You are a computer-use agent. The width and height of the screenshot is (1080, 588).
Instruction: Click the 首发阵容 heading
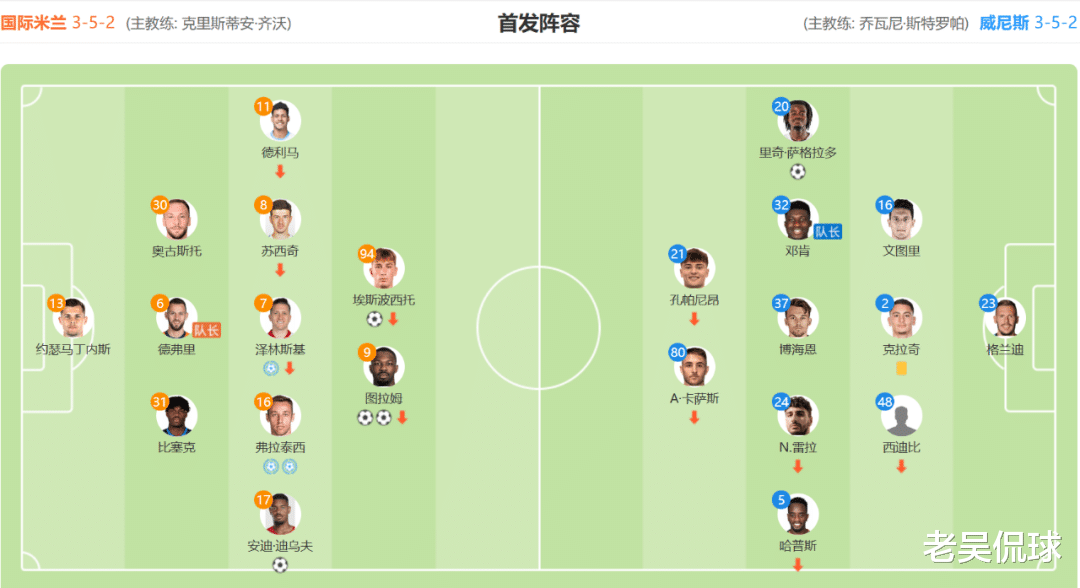tap(539, 23)
